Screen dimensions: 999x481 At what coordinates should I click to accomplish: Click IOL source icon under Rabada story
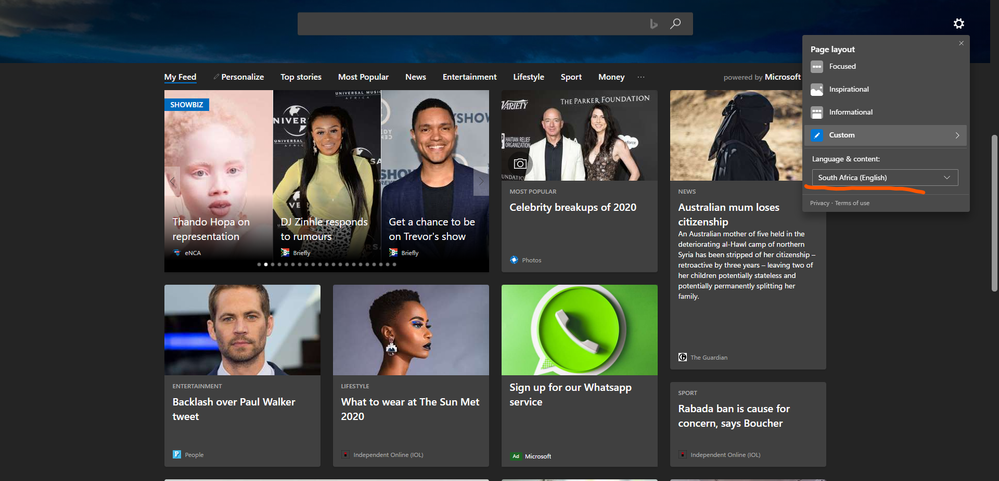682,455
